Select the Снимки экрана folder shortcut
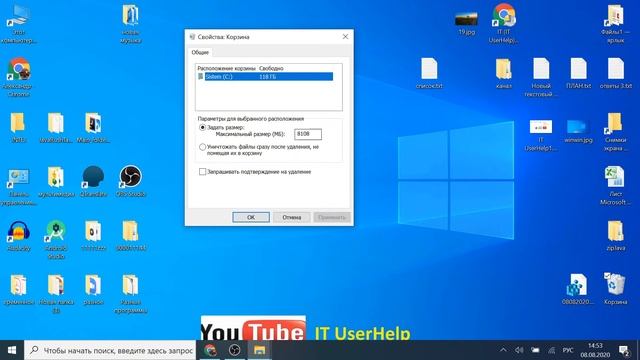 616,131
